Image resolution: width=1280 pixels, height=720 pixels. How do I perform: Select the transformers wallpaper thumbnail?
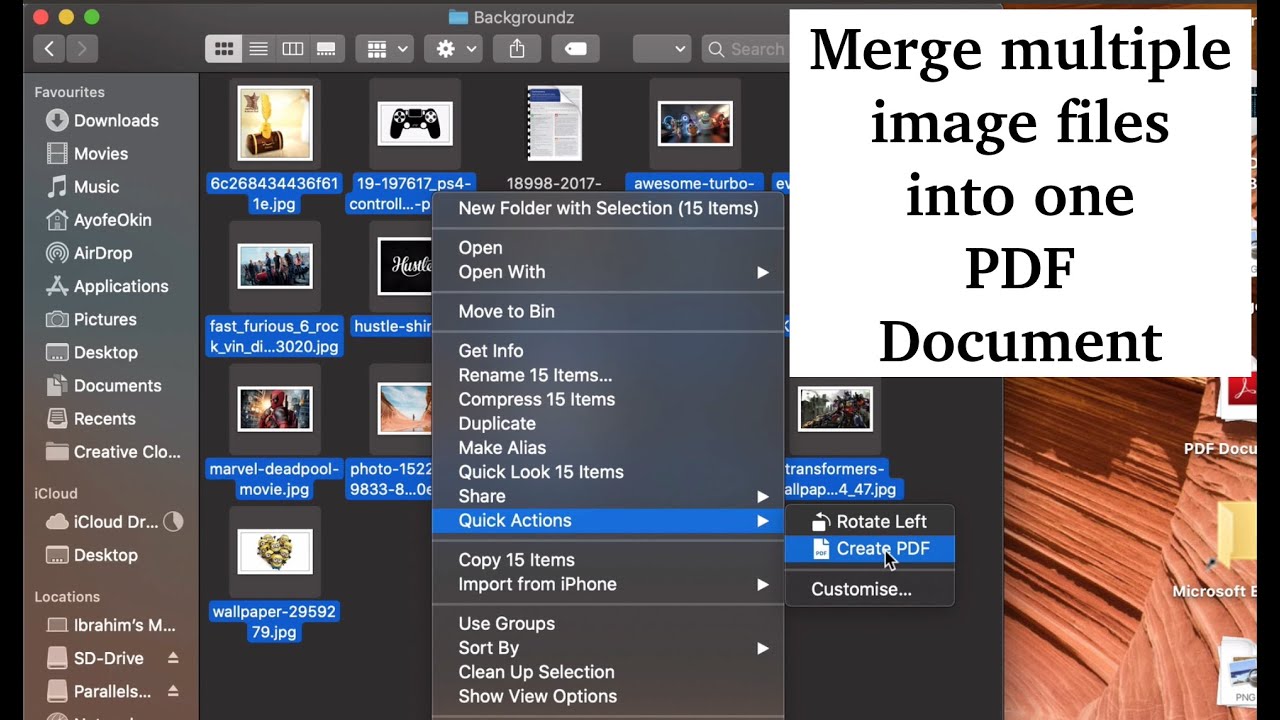[835, 409]
